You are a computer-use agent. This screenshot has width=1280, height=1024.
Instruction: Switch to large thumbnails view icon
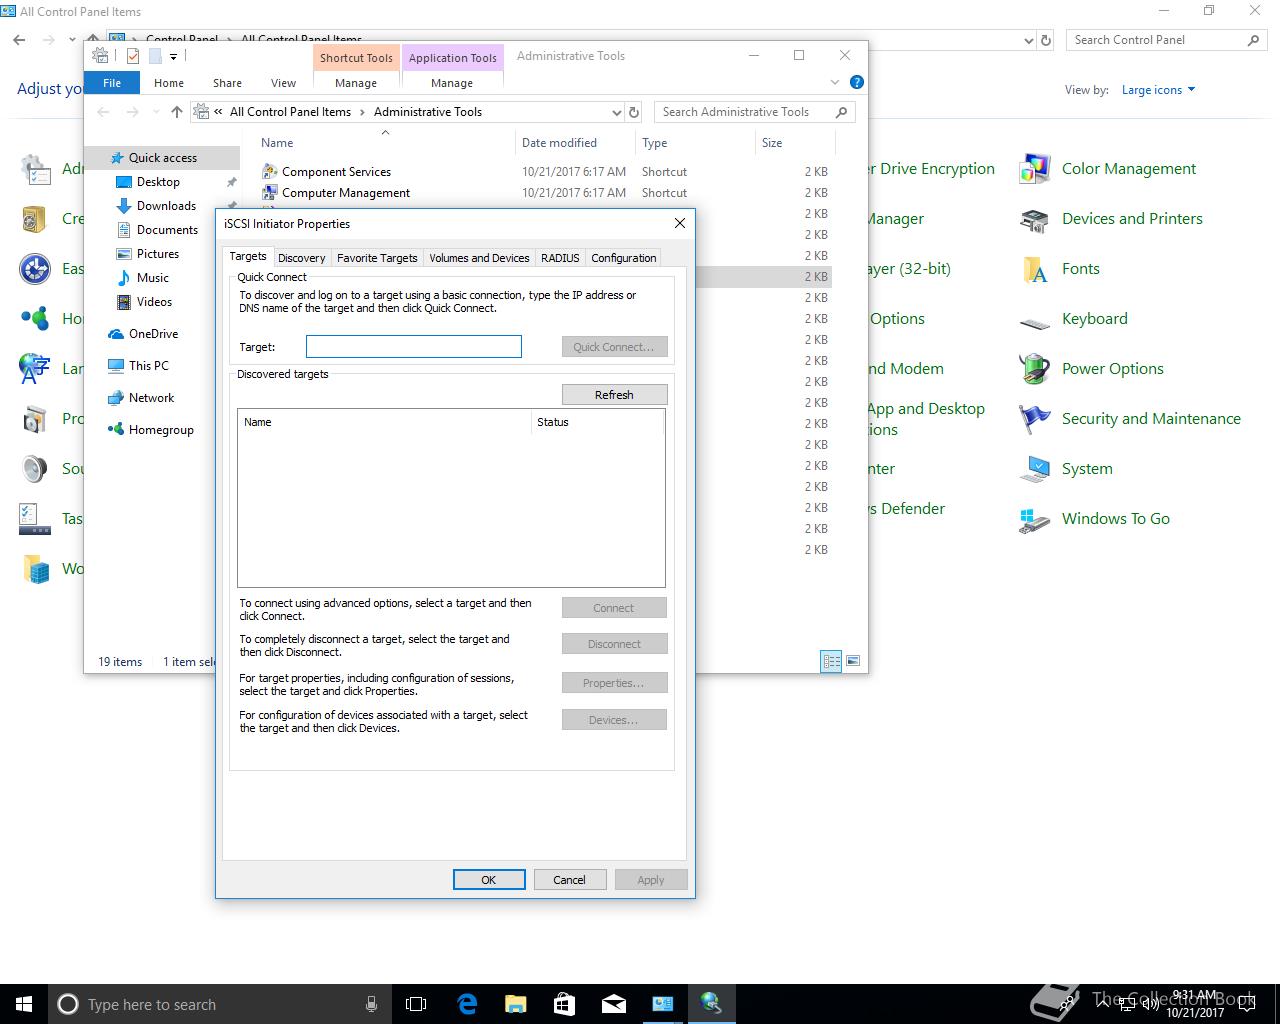coord(853,661)
